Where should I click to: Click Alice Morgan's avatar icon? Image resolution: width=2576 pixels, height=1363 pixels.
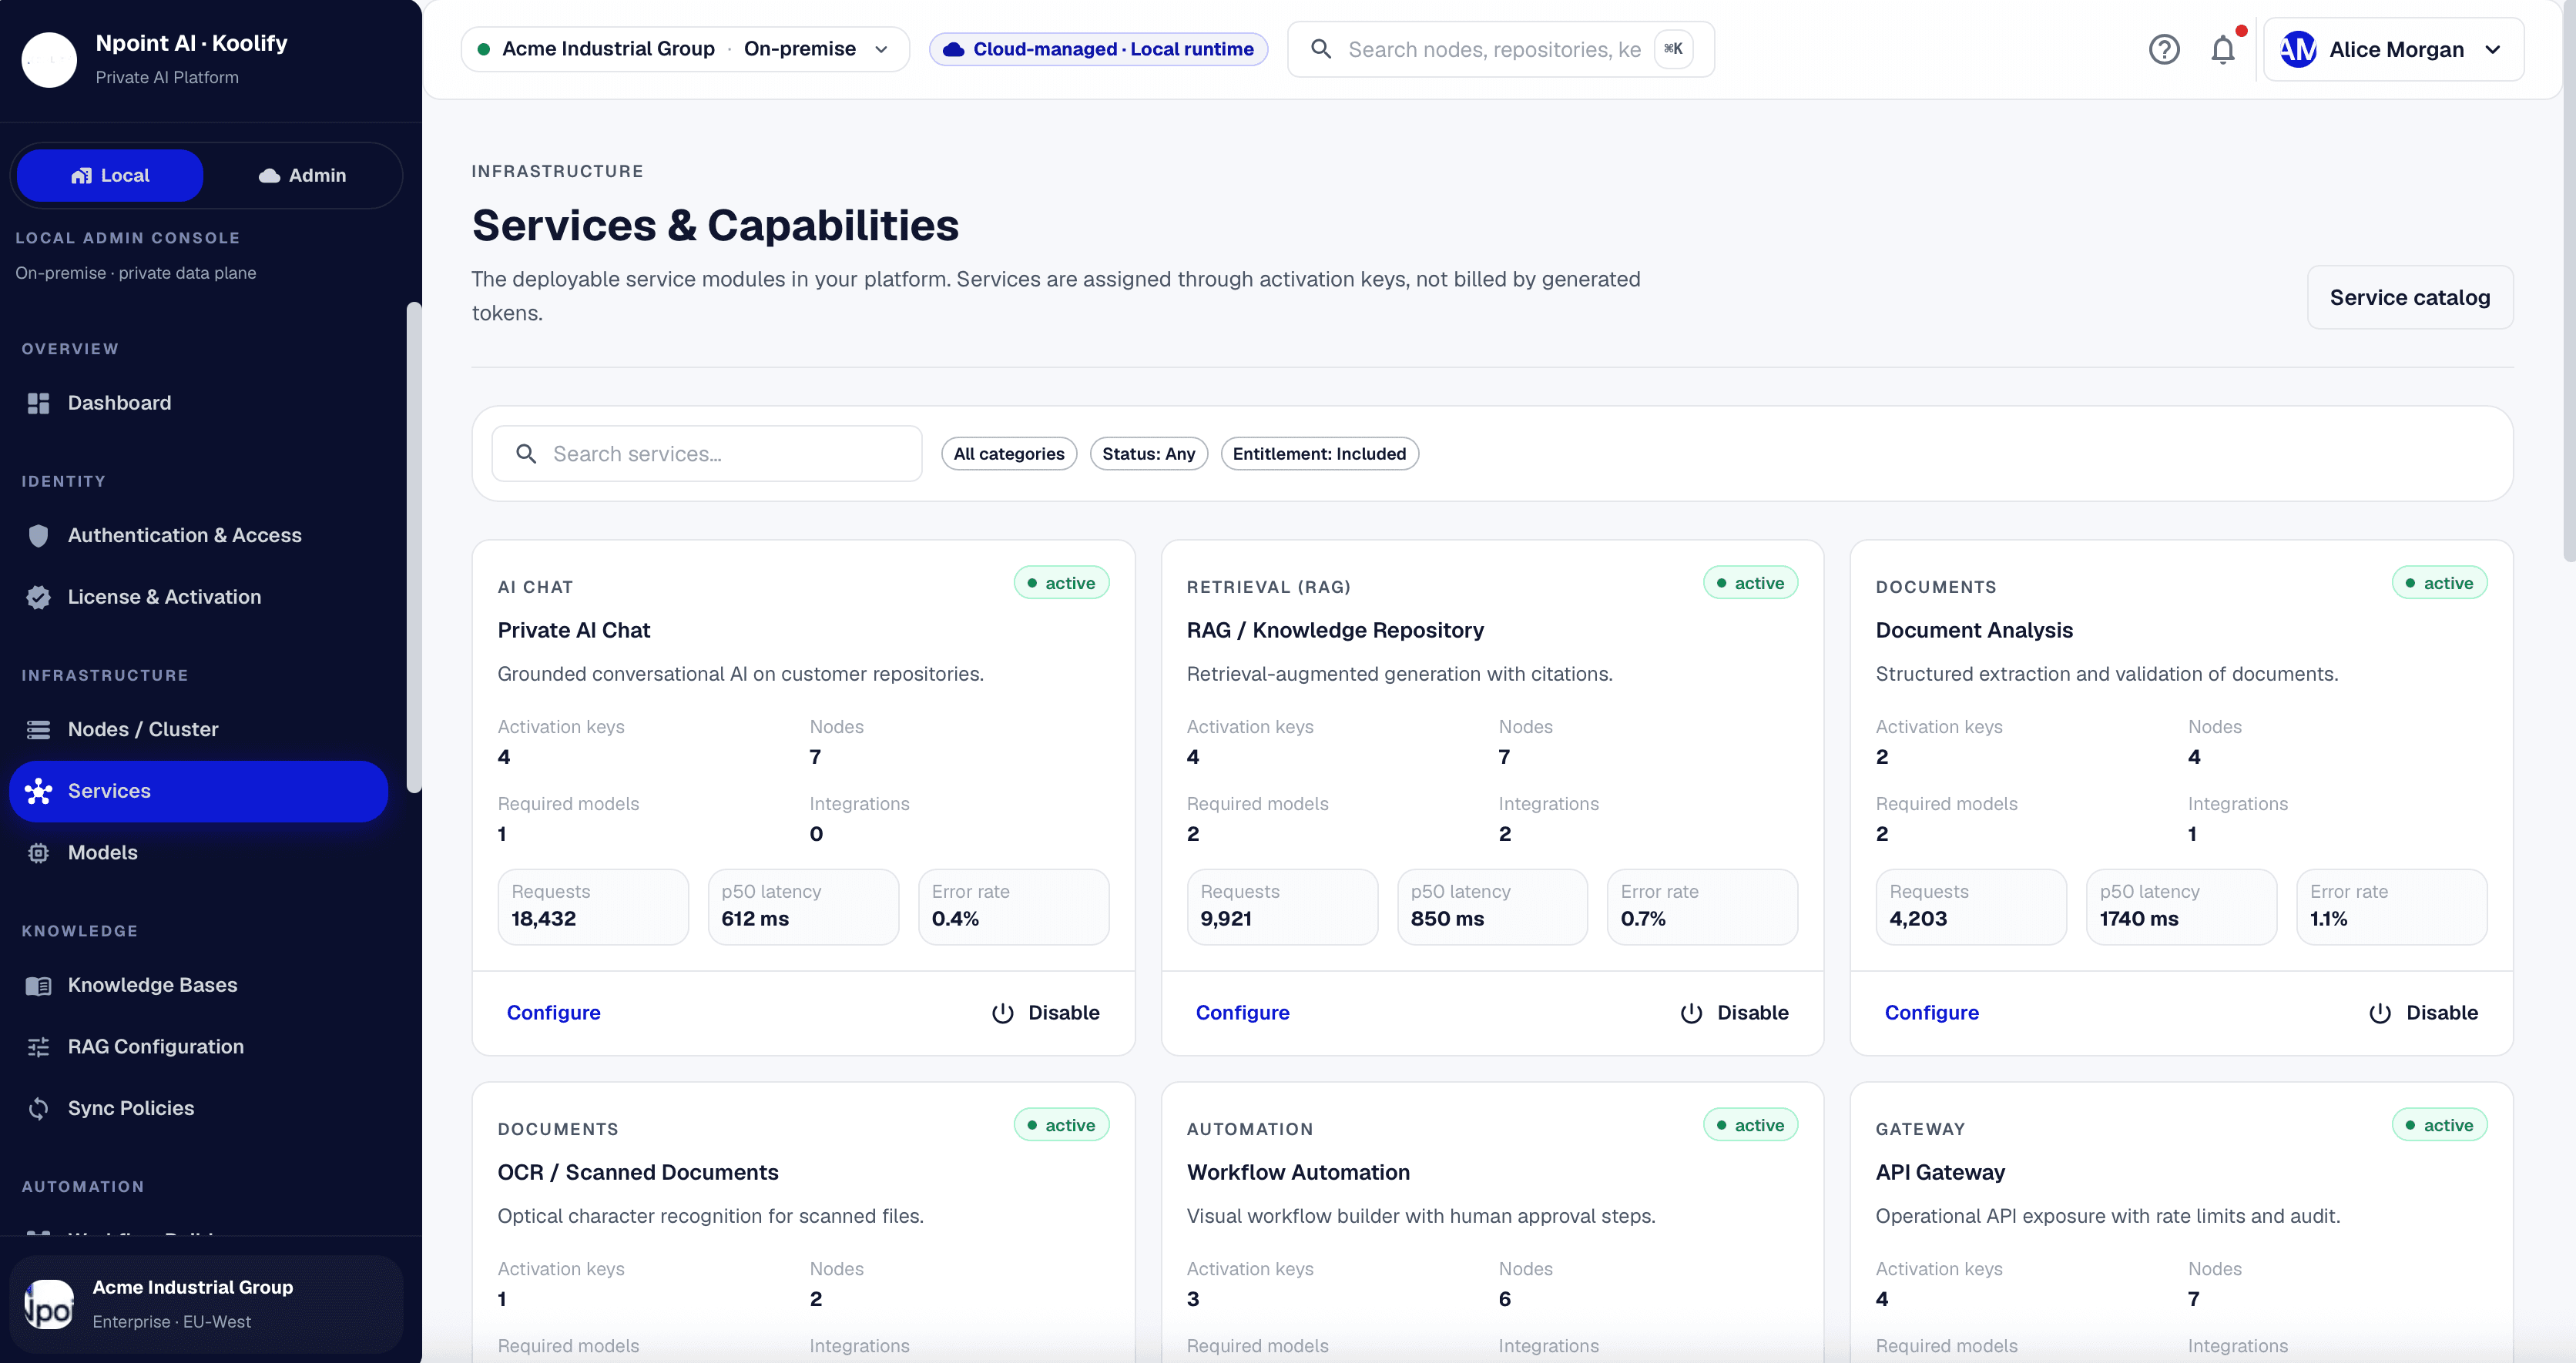[x=2298, y=49]
